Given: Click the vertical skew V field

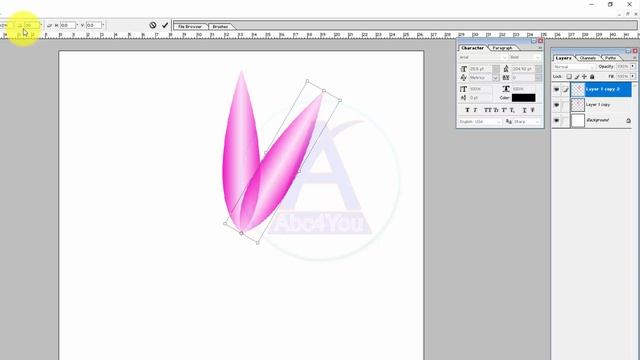Looking at the screenshot, I should [93, 25].
